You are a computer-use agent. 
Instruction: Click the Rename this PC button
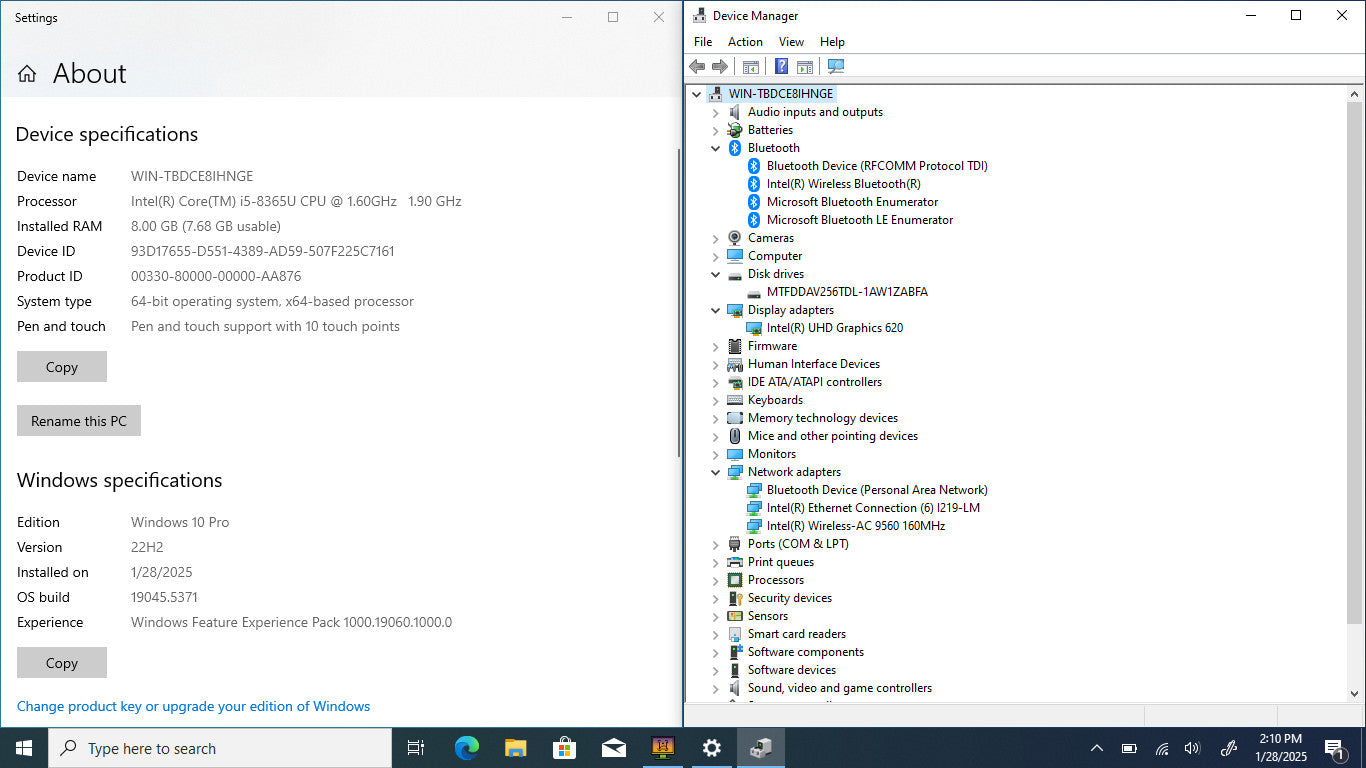pyautogui.click(x=79, y=421)
